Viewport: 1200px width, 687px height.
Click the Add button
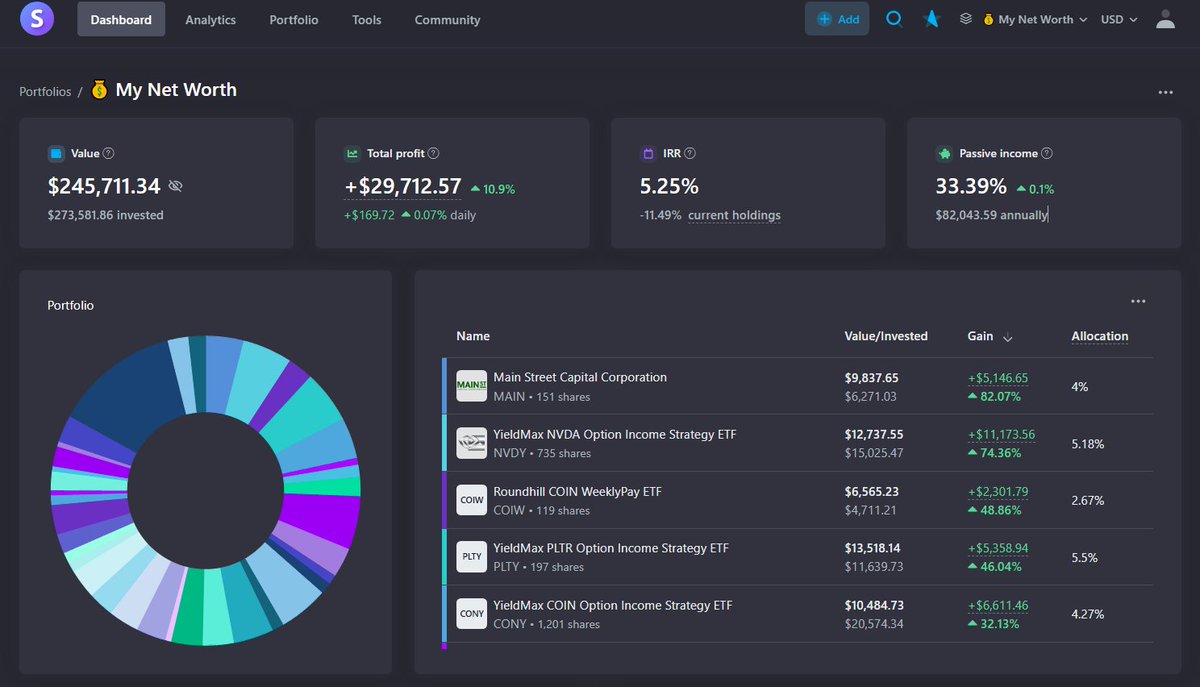pyautogui.click(x=837, y=19)
